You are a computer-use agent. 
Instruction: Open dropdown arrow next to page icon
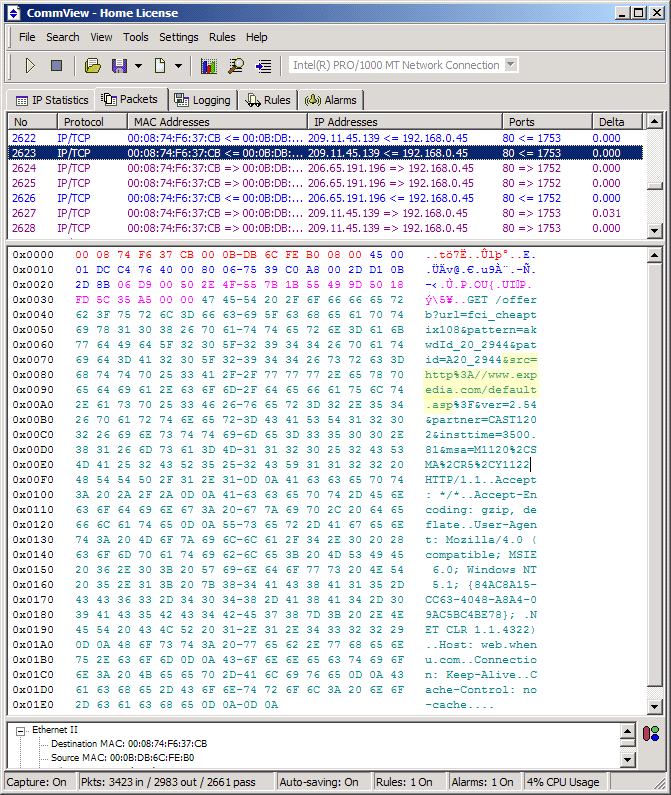click(178, 66)
